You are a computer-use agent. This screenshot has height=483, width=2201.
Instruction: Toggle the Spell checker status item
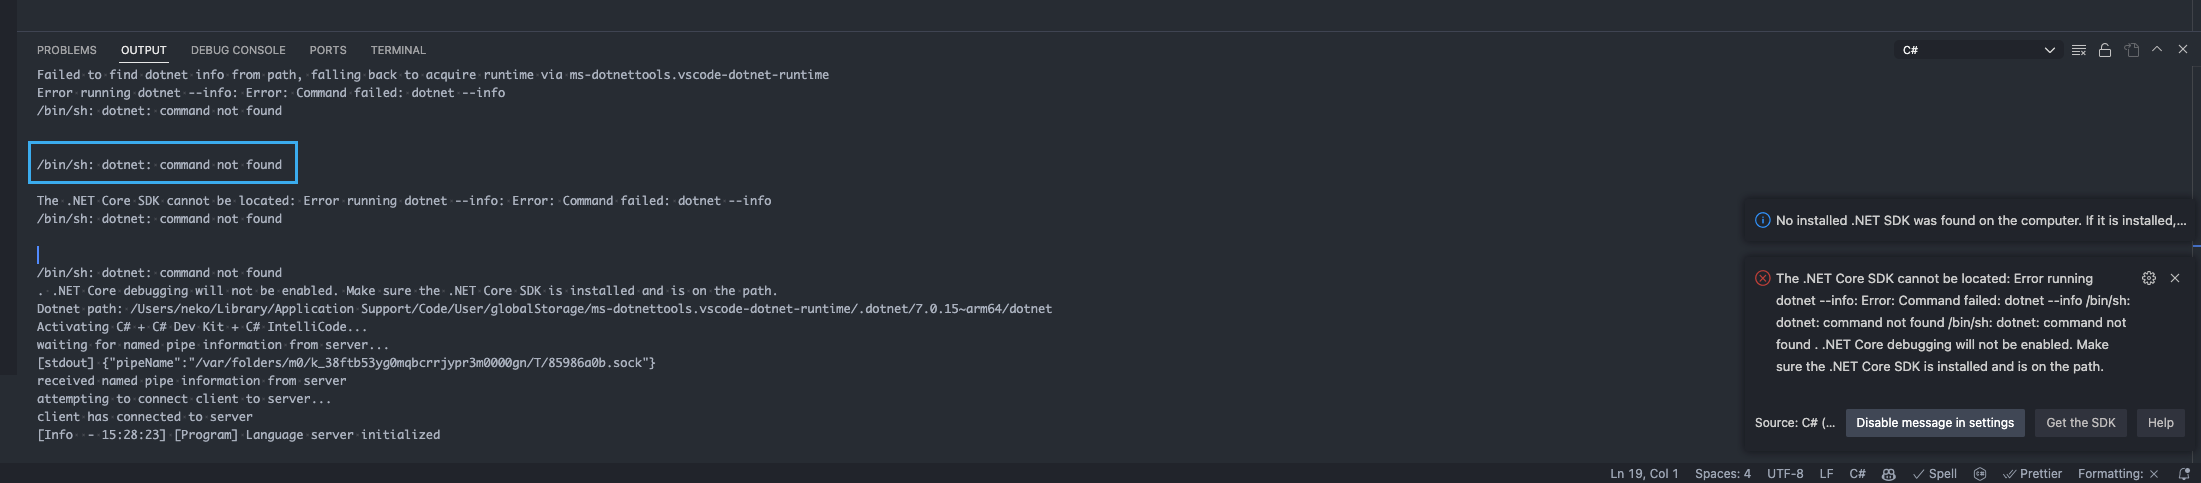(x=1935, y=474)
